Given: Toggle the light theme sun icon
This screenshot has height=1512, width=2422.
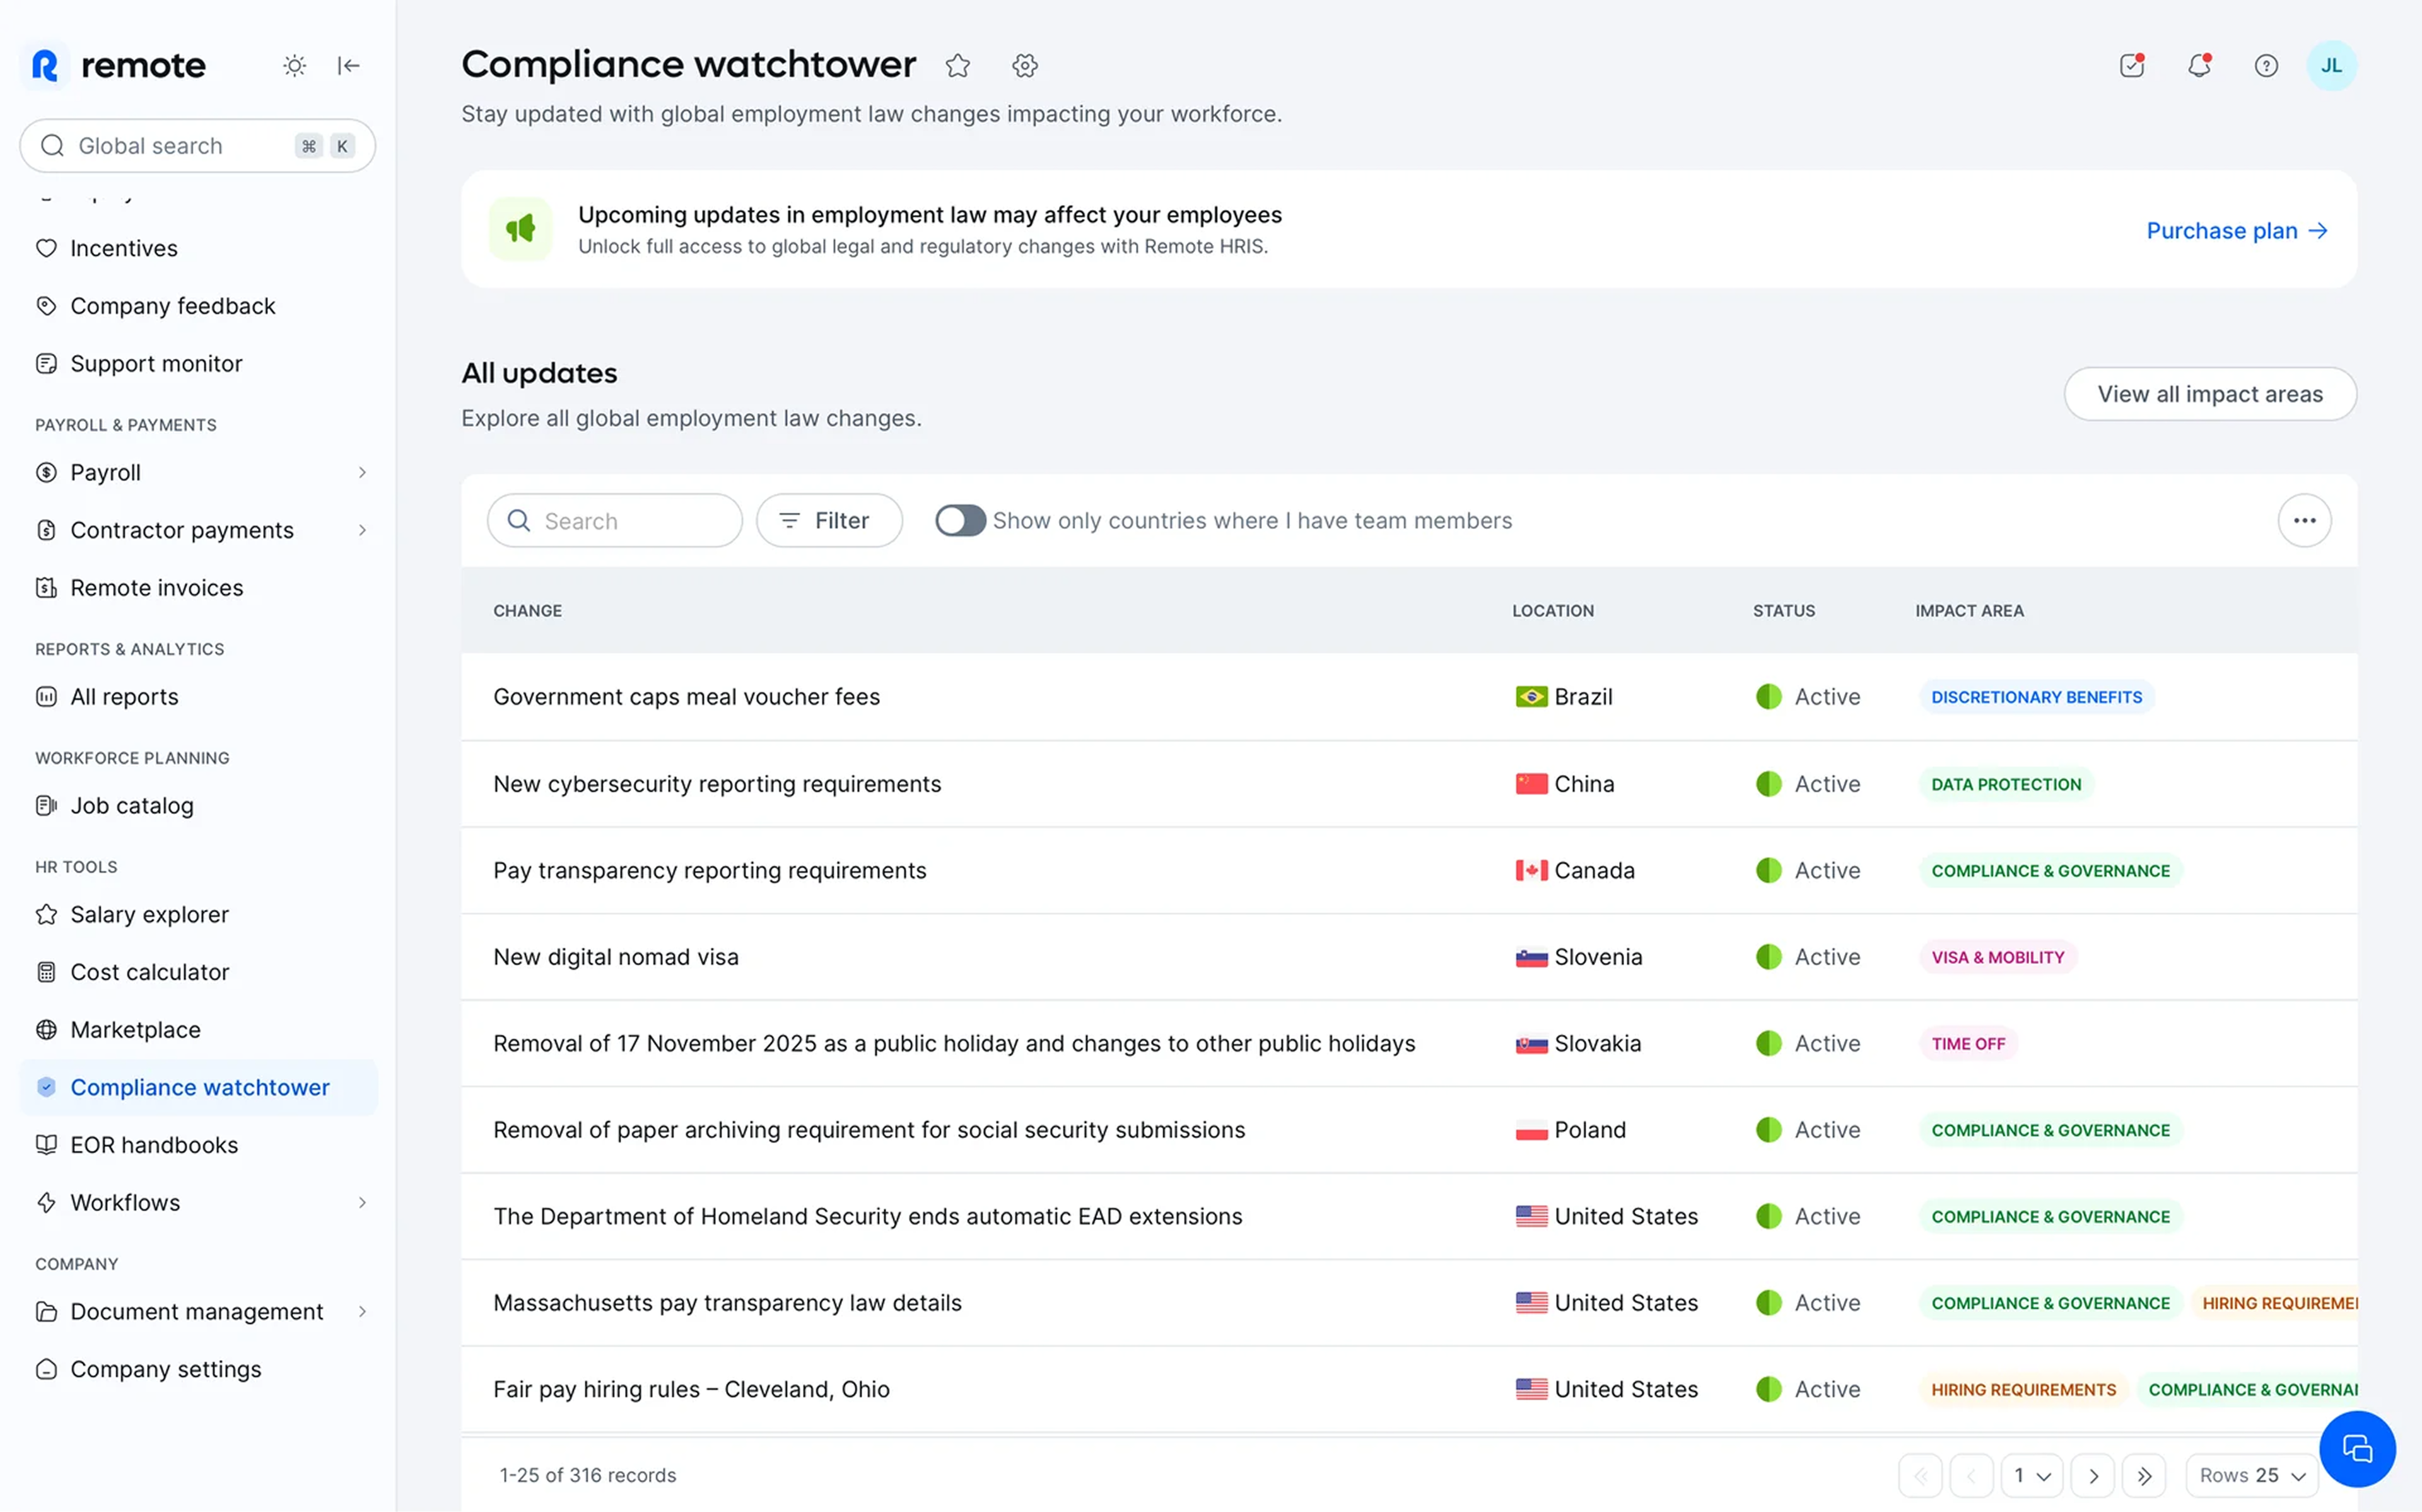Looking at the screenshot, I should 294,65.
